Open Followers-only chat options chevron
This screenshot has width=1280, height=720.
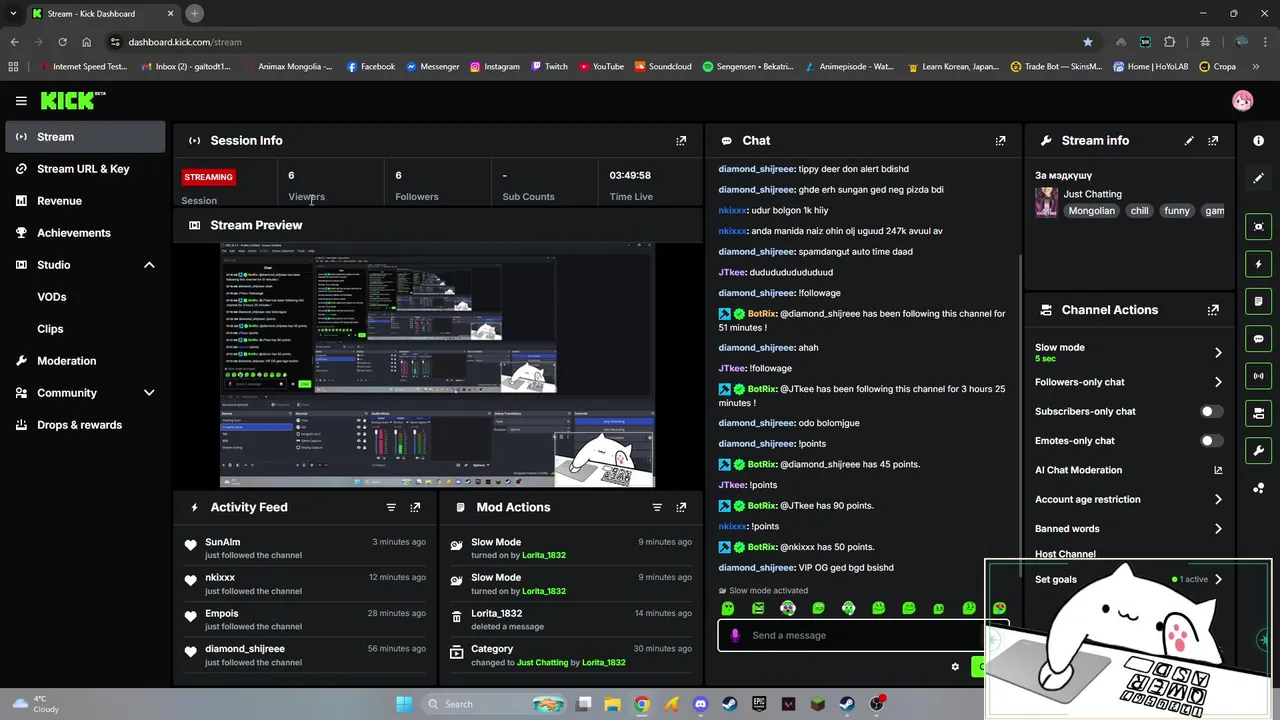coord(1218,382)
